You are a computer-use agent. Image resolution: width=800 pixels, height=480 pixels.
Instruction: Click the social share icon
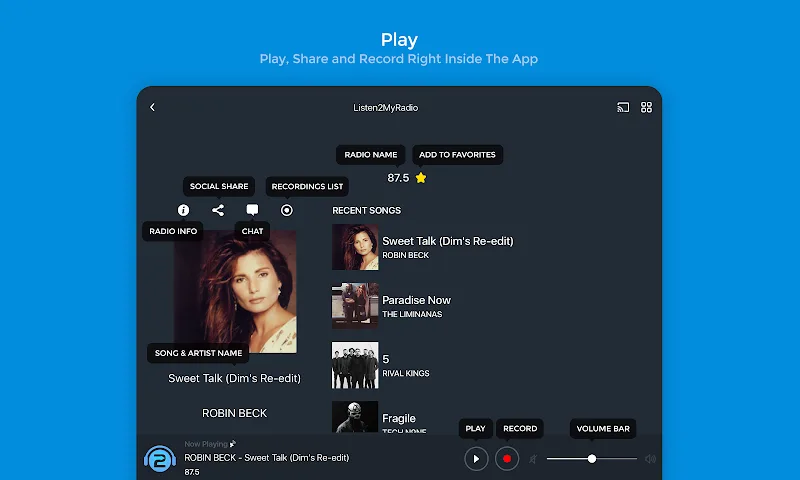coord(218,210)
